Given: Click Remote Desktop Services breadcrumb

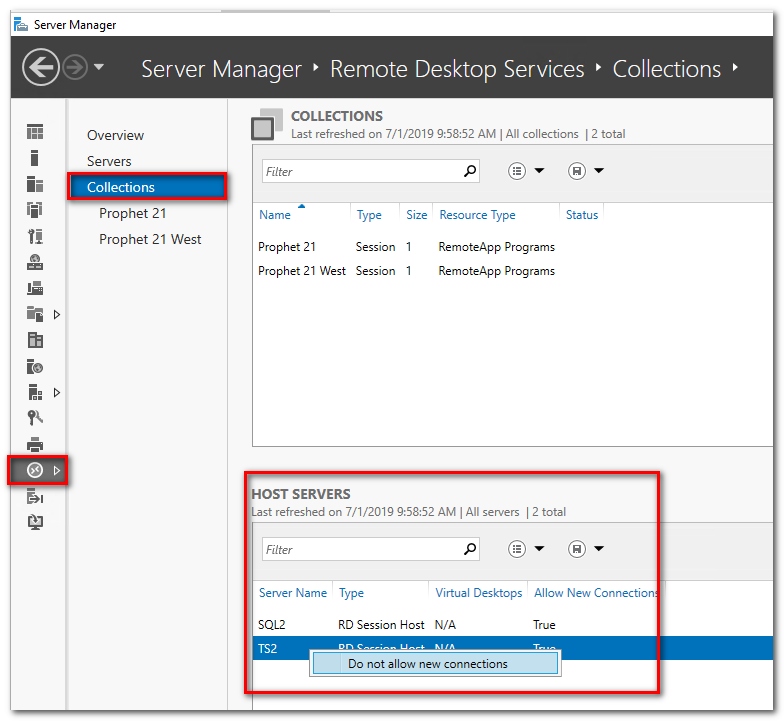Looking at the screenshot, I should pos(457,69).
